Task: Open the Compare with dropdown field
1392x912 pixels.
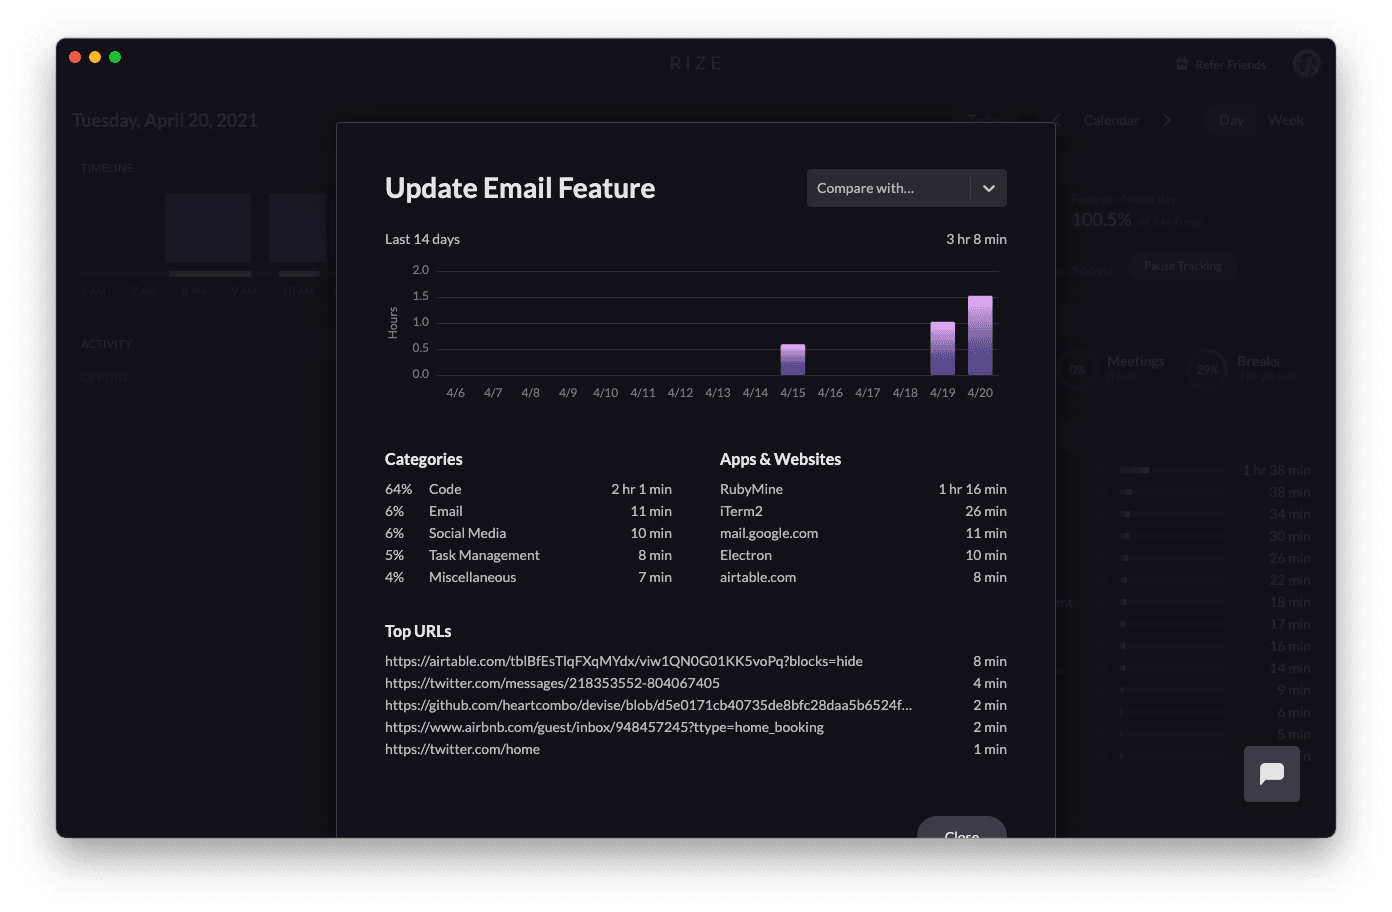Action: pos(887,188)
